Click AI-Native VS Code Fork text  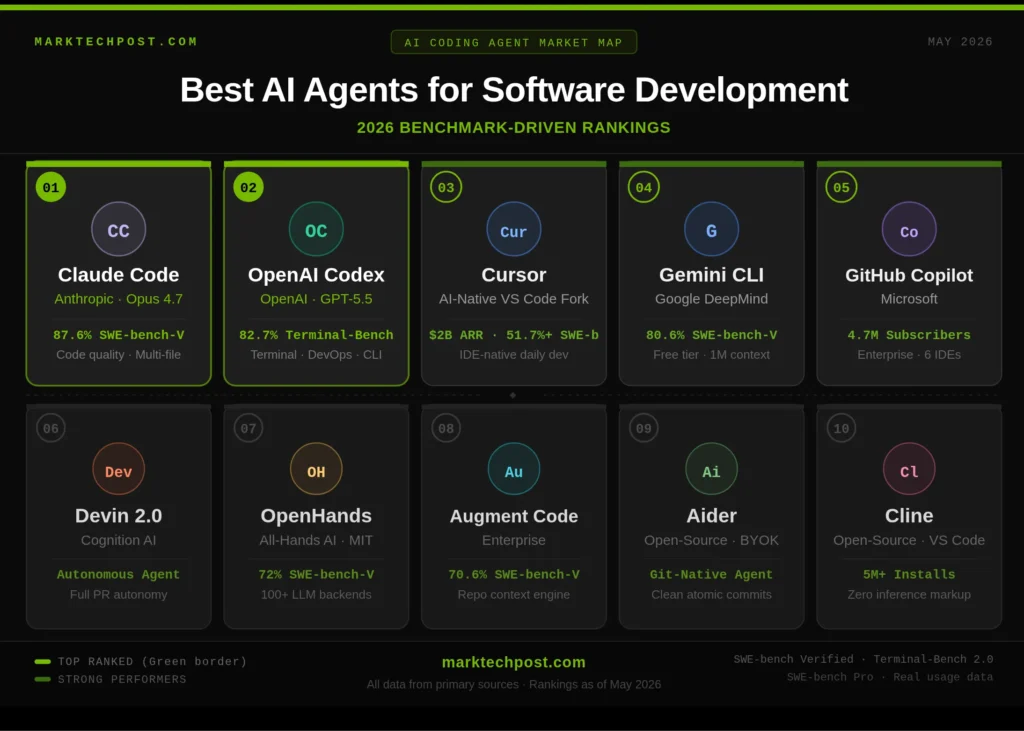pyautogui.click(x=514, y=299)
